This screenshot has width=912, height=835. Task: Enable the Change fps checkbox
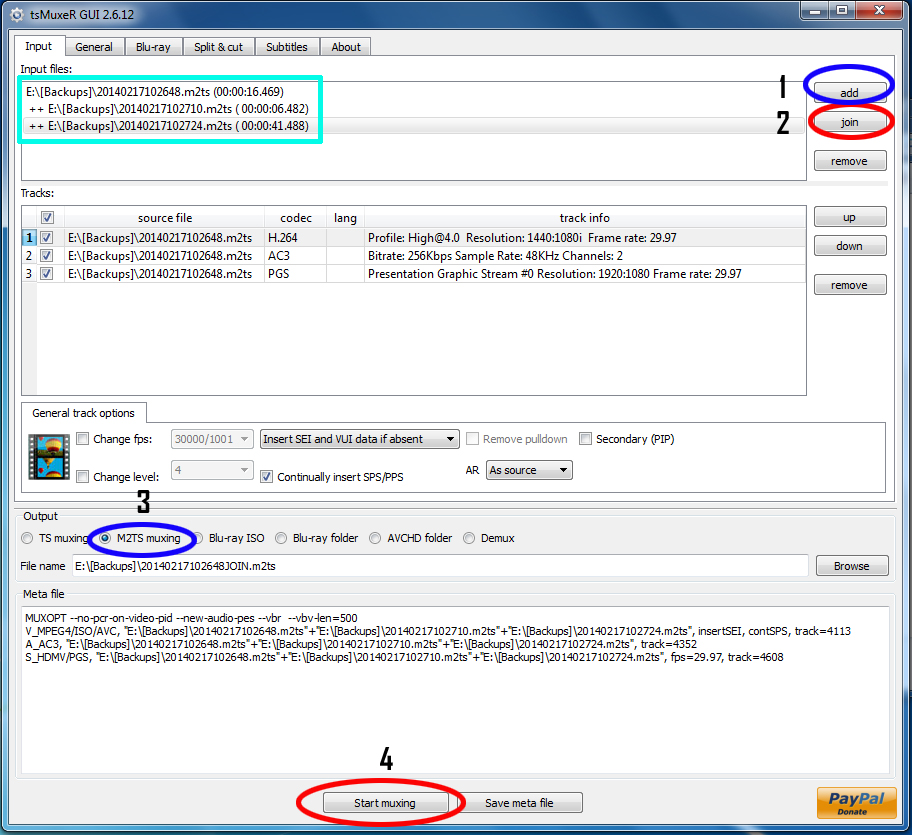[x=83, y=439]
